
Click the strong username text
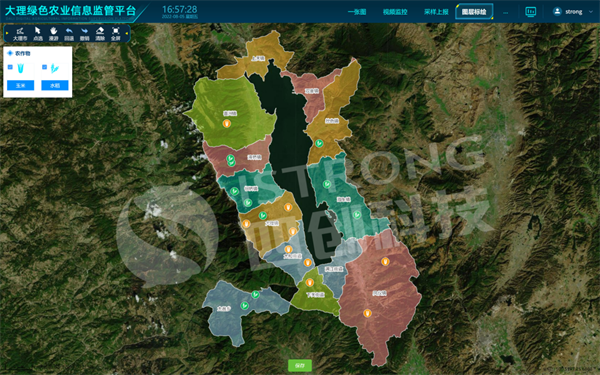574,12
